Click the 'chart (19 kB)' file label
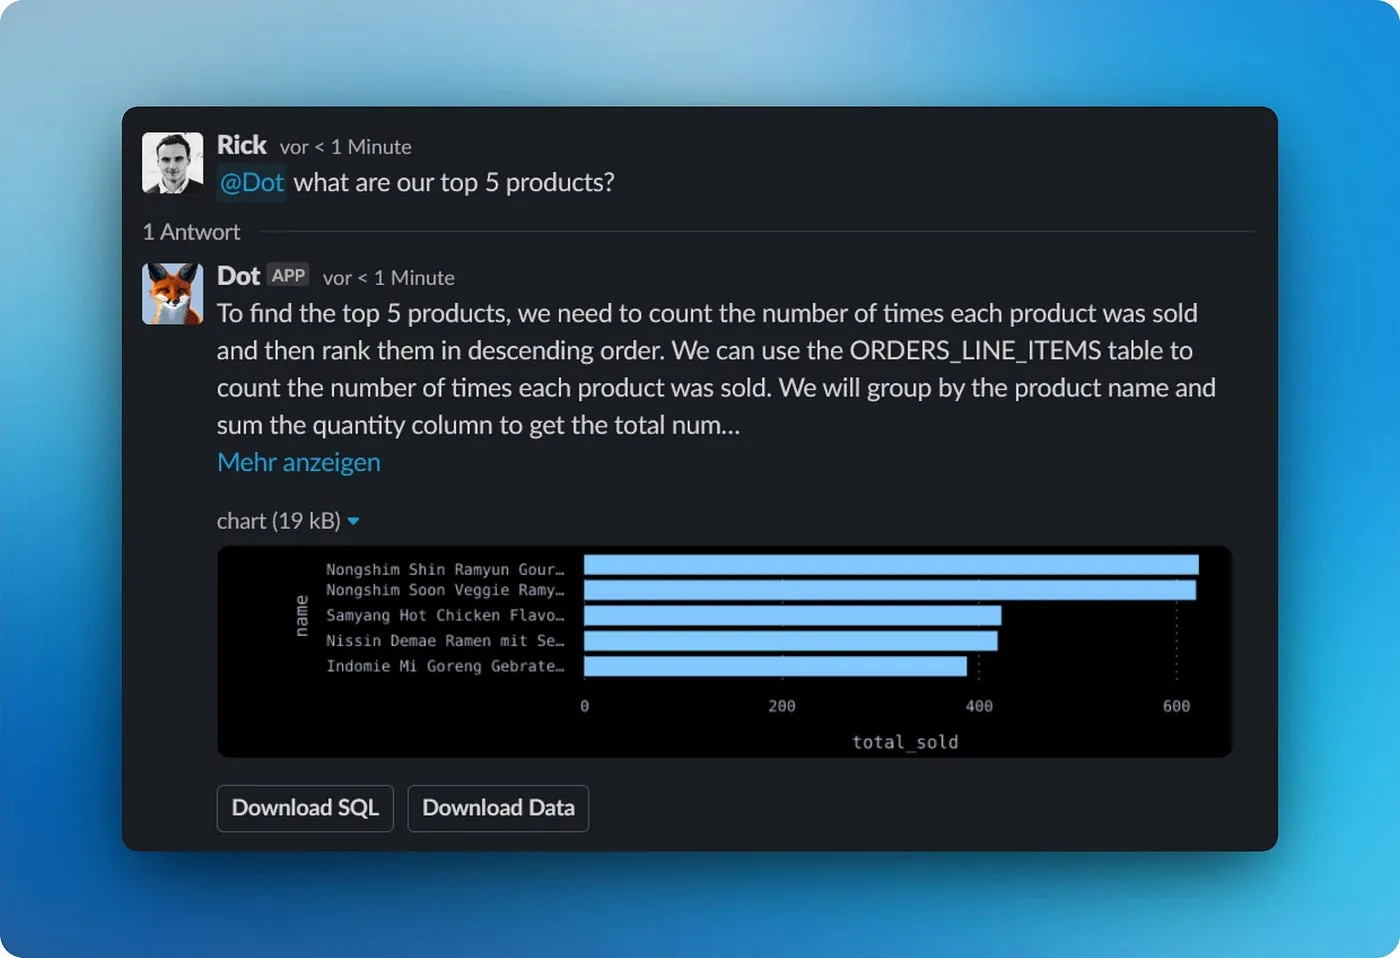Viewport: 1400px width, 958px height. pyautogui.click(x=278, y=521)
